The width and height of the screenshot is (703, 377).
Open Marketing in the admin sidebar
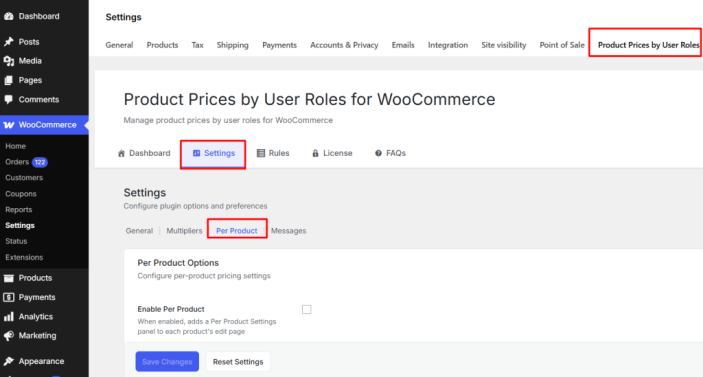click(x=37, y=336)
